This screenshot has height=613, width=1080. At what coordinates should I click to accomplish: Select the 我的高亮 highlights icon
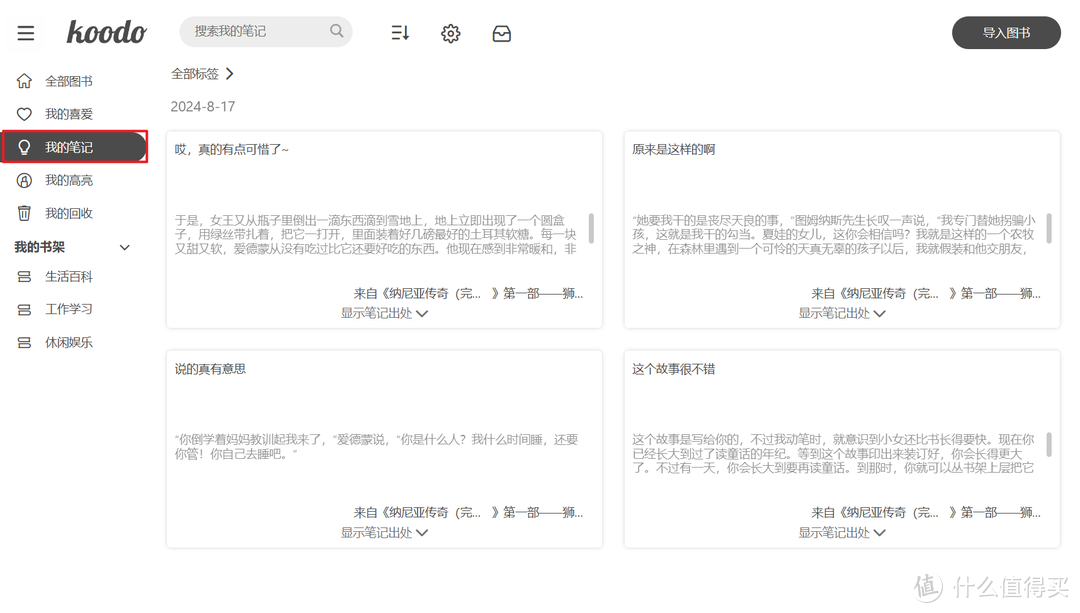tap(22, 180)
